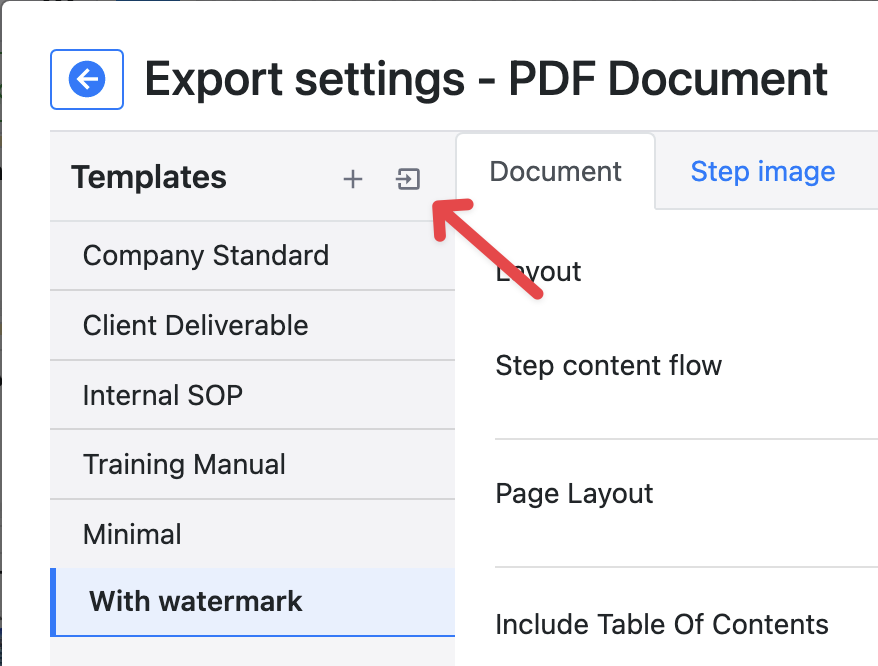Click the With watermark template
The width and height of the screenshot is (878, 666).
click(x=196, y=601)
